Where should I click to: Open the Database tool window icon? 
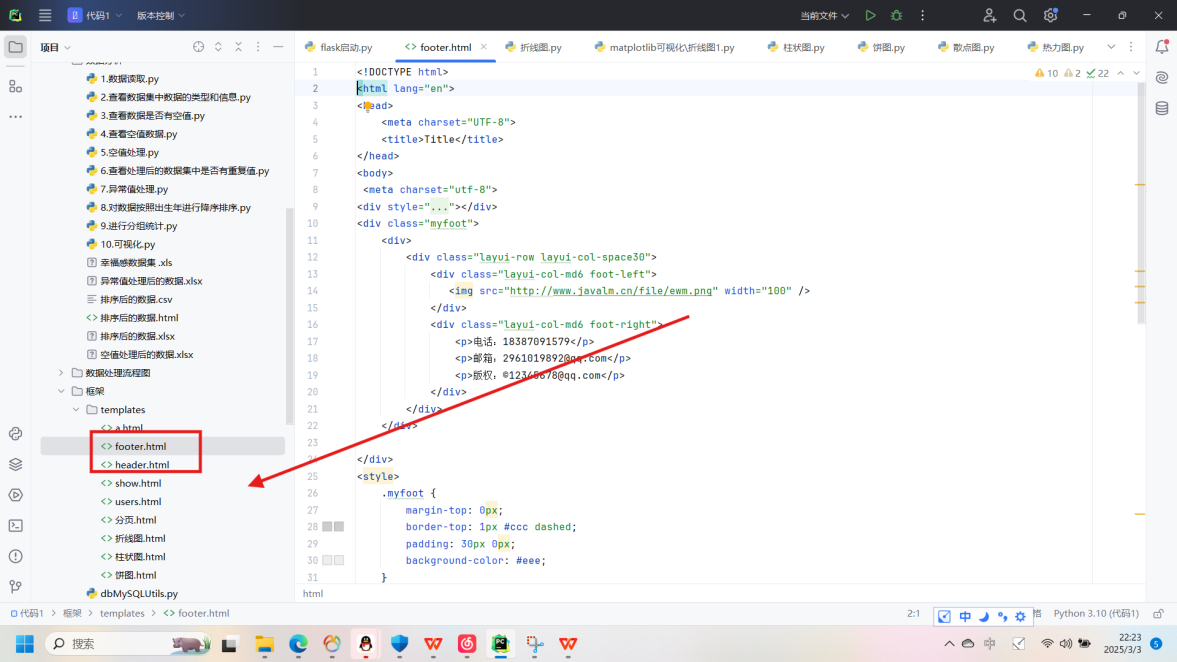(1161, 109)
